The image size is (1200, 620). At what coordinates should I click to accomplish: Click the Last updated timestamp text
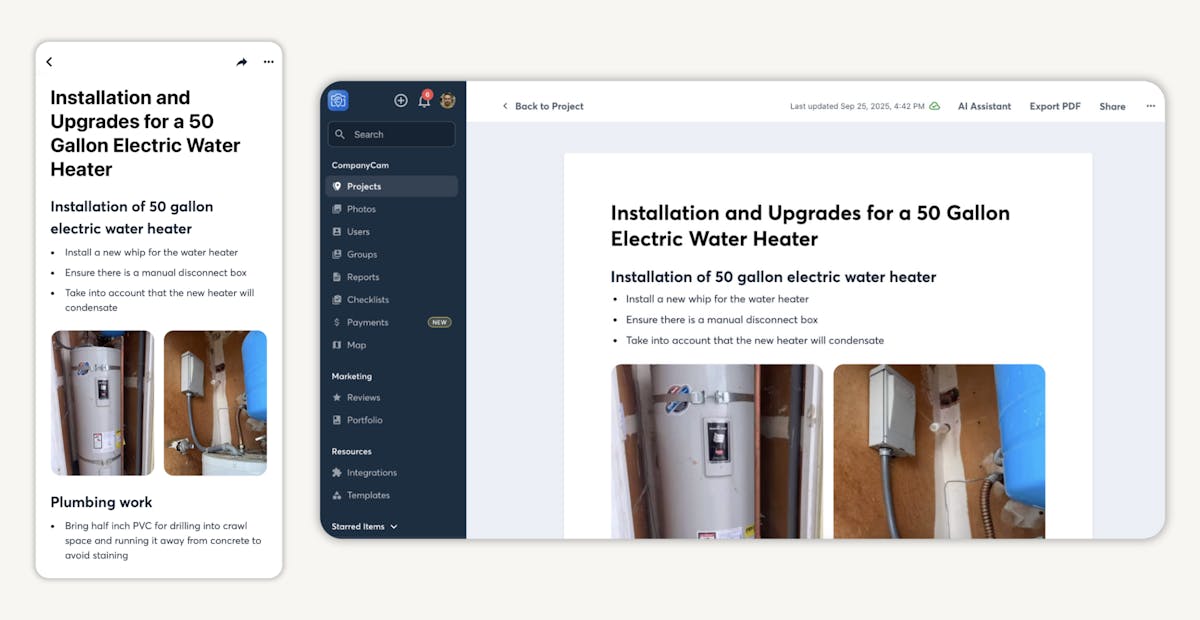click(x=857, y=106)
